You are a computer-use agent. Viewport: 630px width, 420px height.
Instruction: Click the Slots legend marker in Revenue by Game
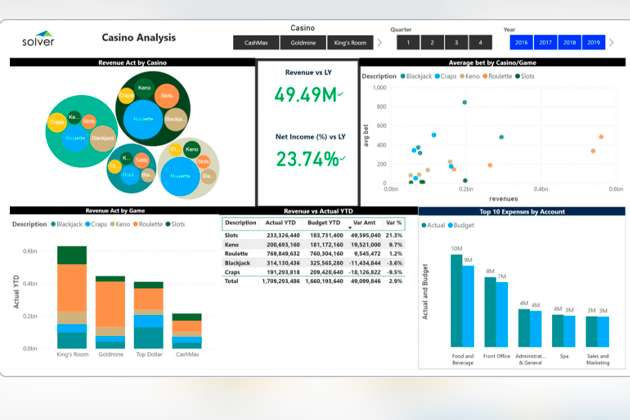(x=168, y=224)
